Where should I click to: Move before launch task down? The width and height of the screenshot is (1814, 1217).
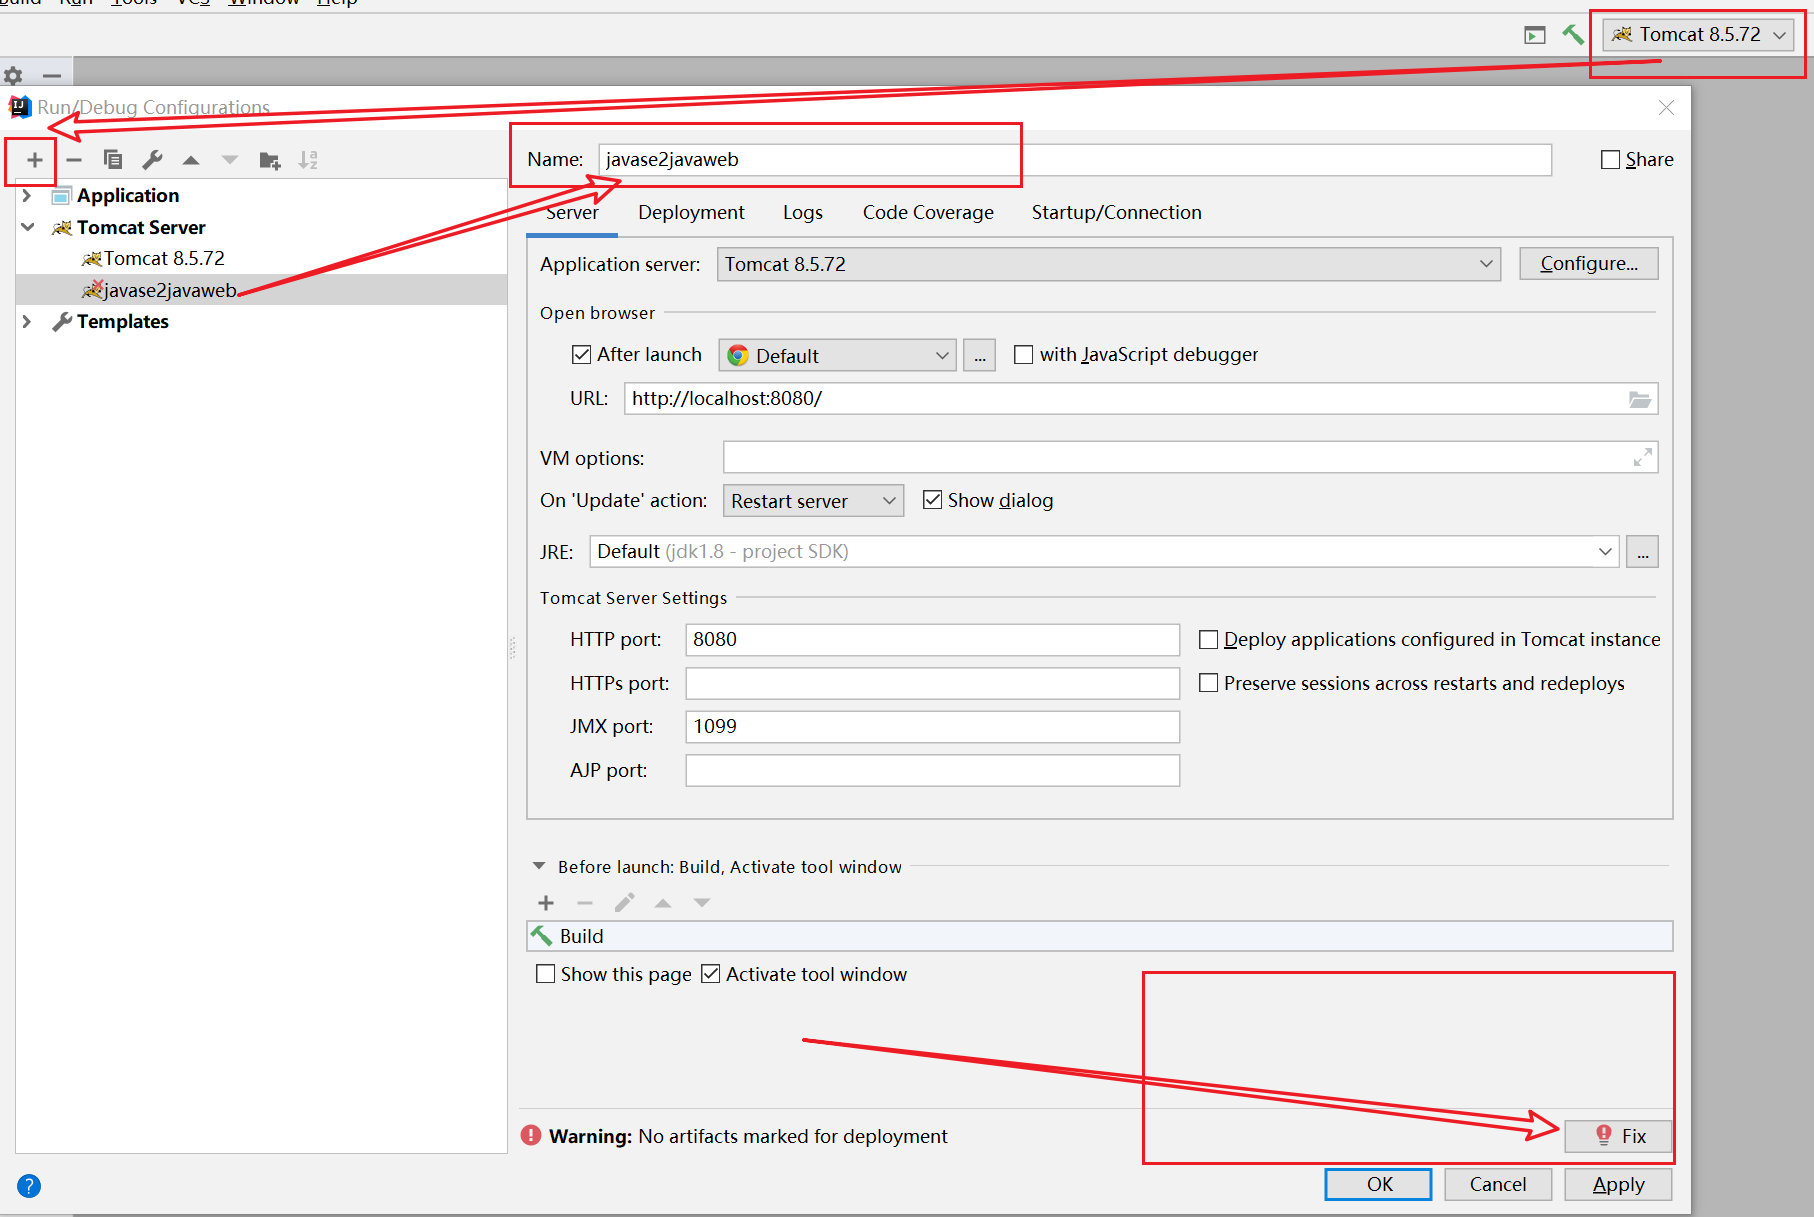702,903
